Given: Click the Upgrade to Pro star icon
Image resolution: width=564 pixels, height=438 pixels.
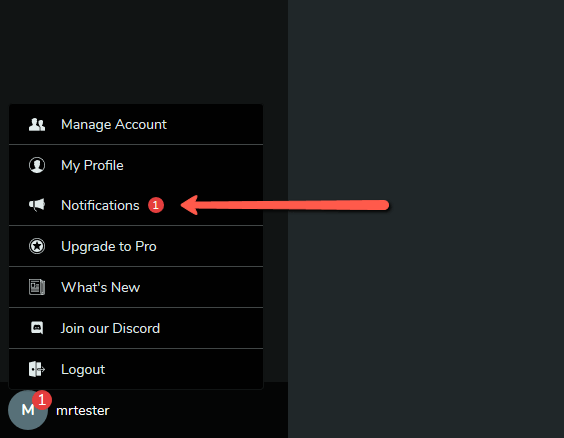Looking at the screenshot, I should pos(37,246).
